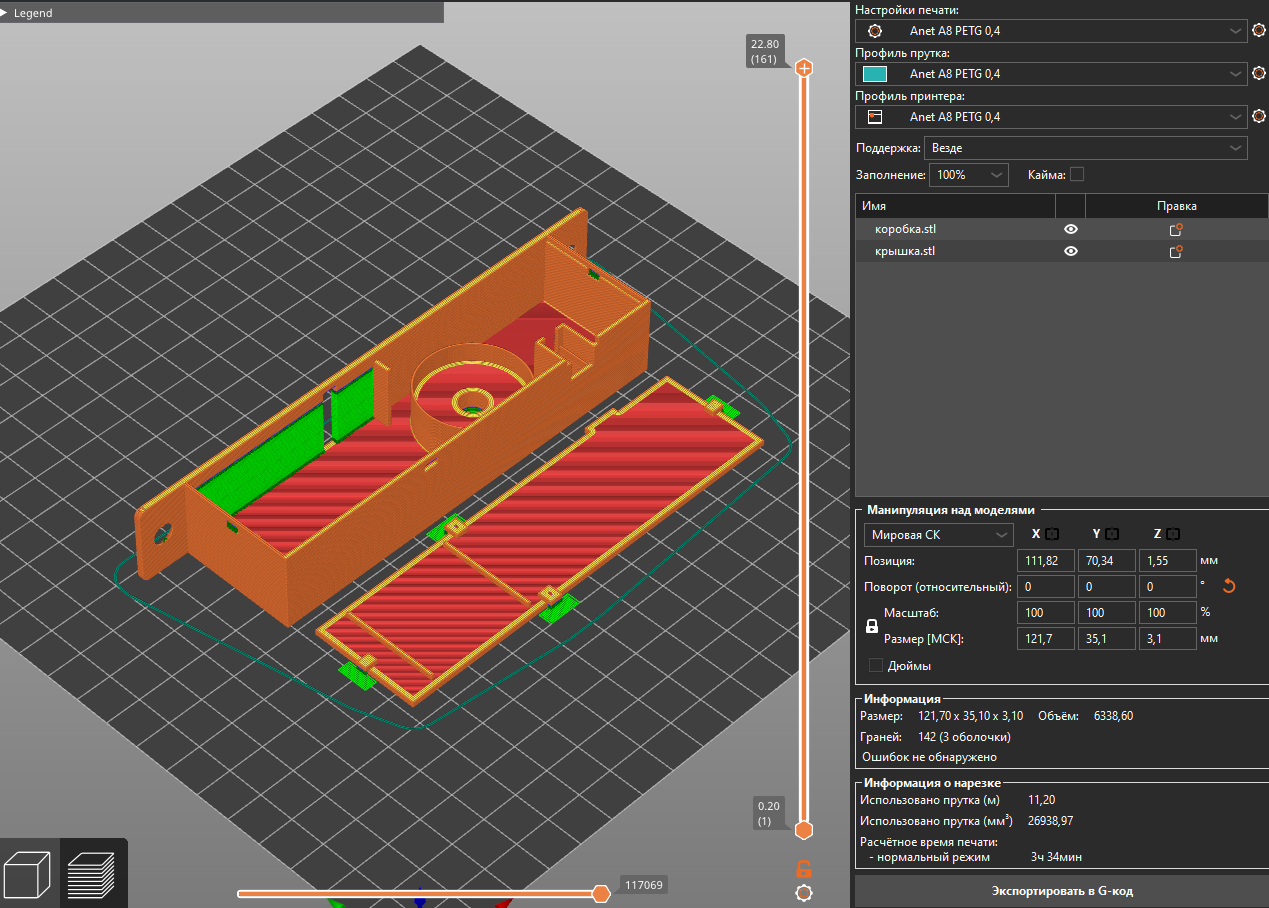Enable the Кайма checkbox

(1077, 175)
